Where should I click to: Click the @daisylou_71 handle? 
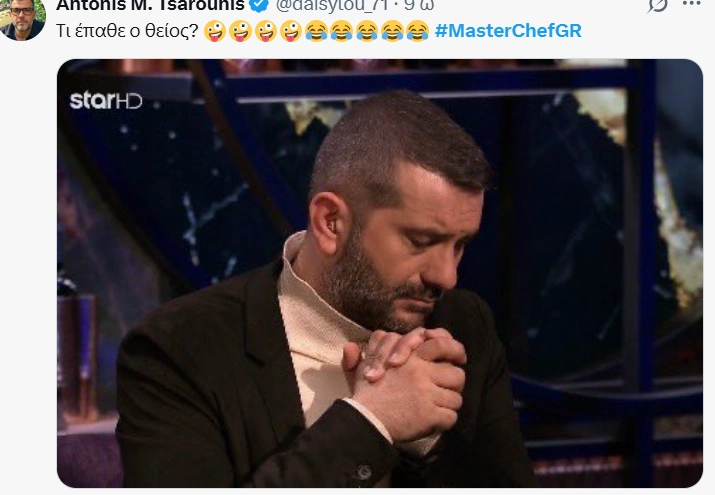point(332,5)
